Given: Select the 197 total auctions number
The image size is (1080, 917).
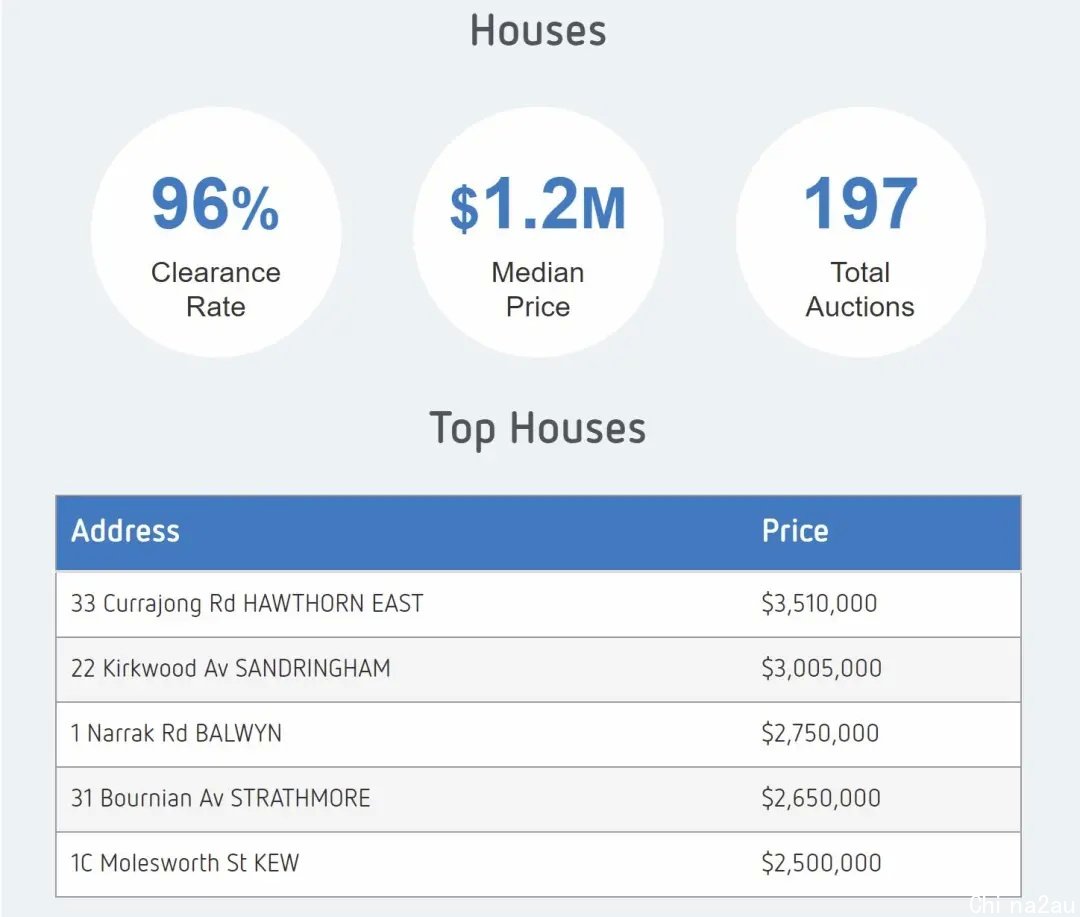Looking at the screenshot, I should [860, 204].
